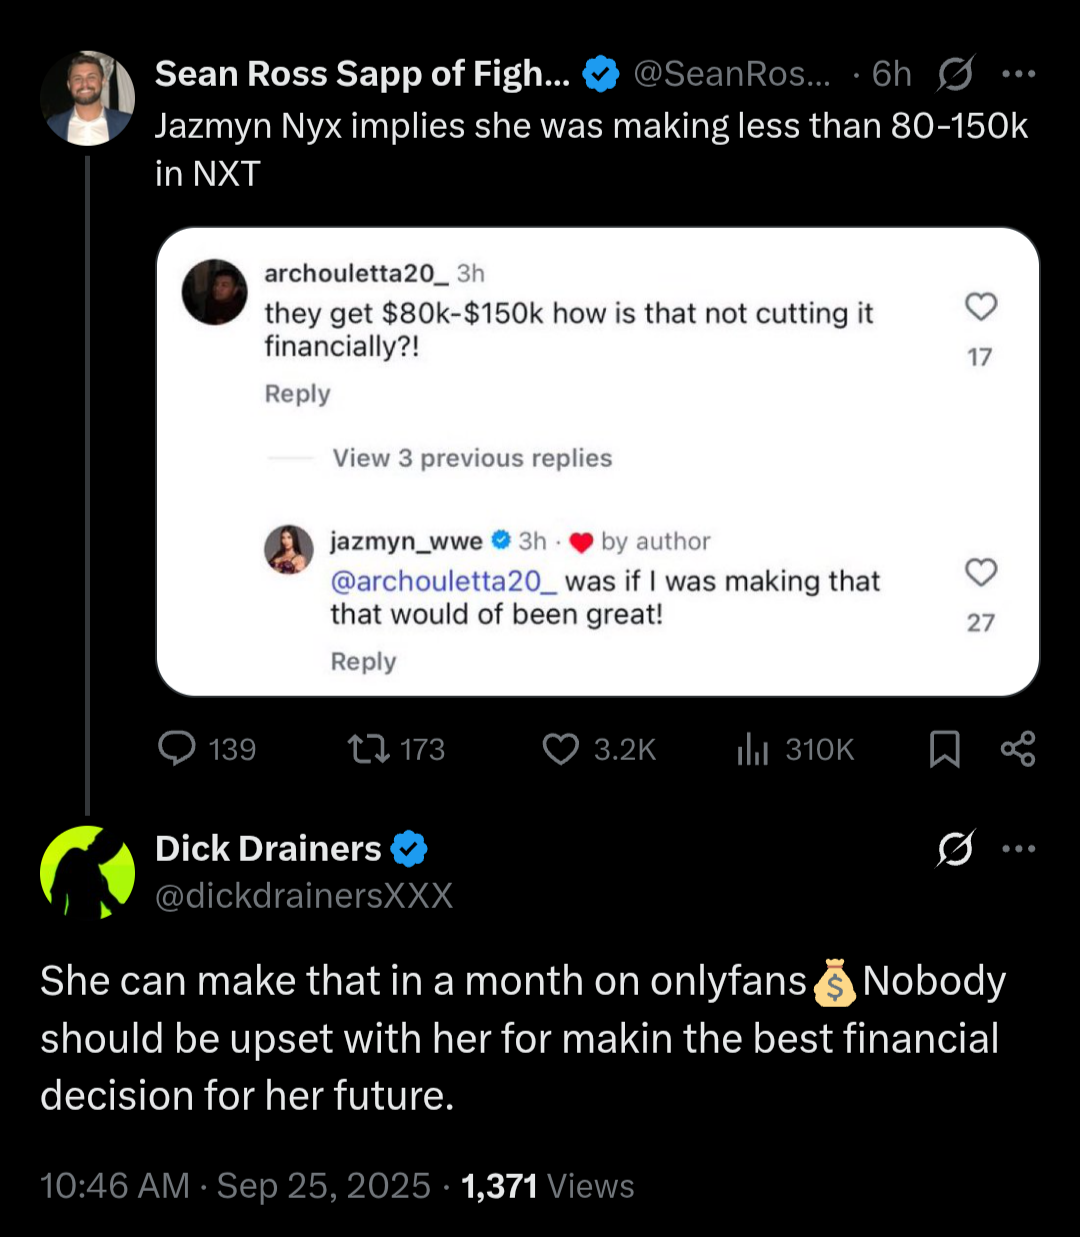Share Sean Ross Sapp's tweet
The width and height of the screenshot is (1080, 1237).
[x=1018, y=748]
